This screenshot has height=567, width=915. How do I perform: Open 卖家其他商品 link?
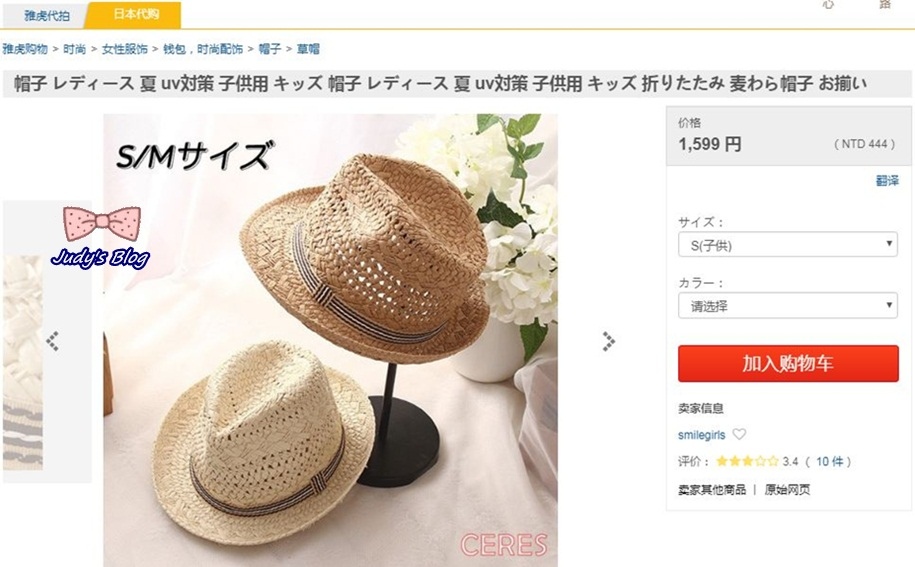click(x=712, y=490)
